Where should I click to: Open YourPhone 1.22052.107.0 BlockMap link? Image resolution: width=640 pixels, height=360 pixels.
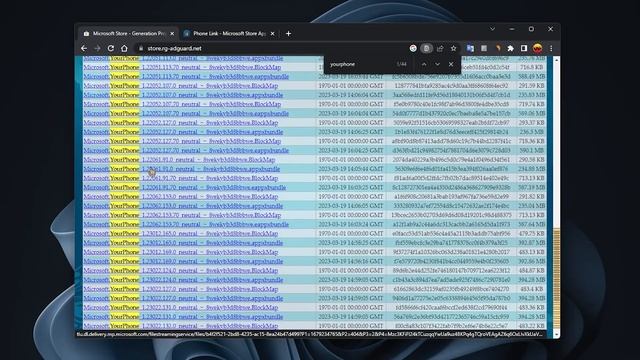click(181, 86)
